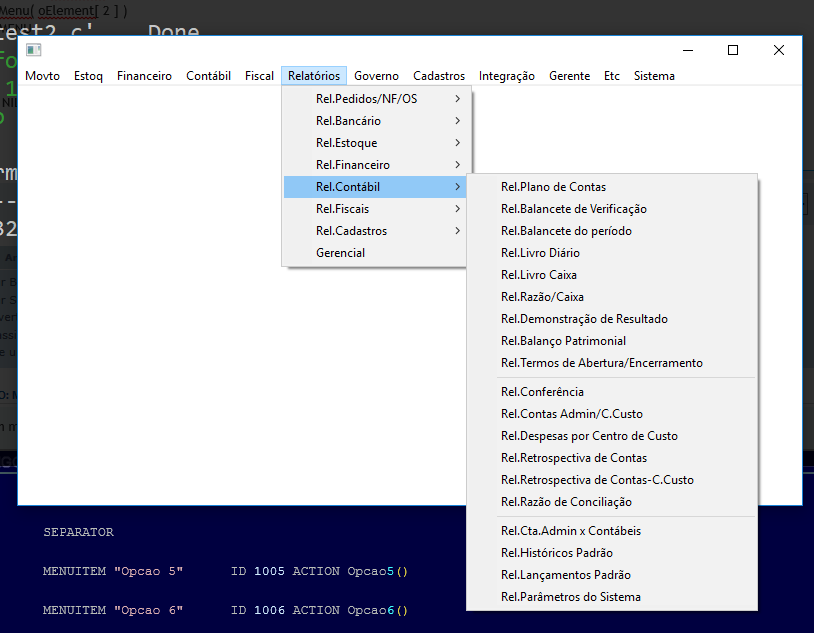Expand the Rel.Fiscais submenu
This screenshot has height=633, width=814.
pos(342,209)
